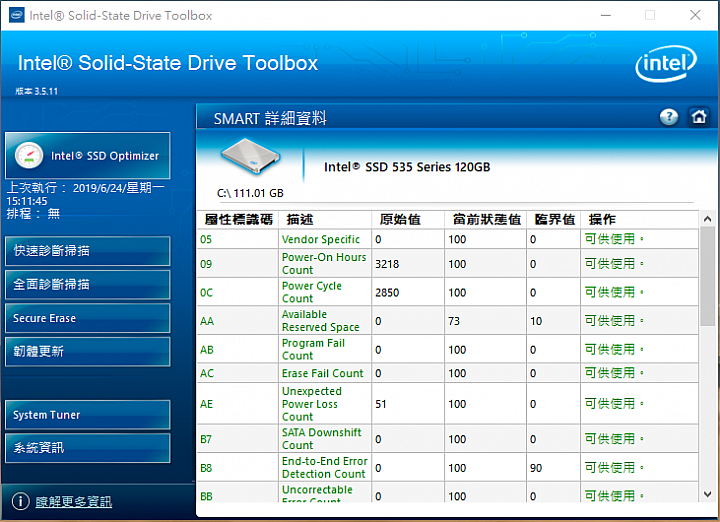Click End-to-End Error Detection Count description
This screenshot has height=522, width=720.
[x=325, y=467]
